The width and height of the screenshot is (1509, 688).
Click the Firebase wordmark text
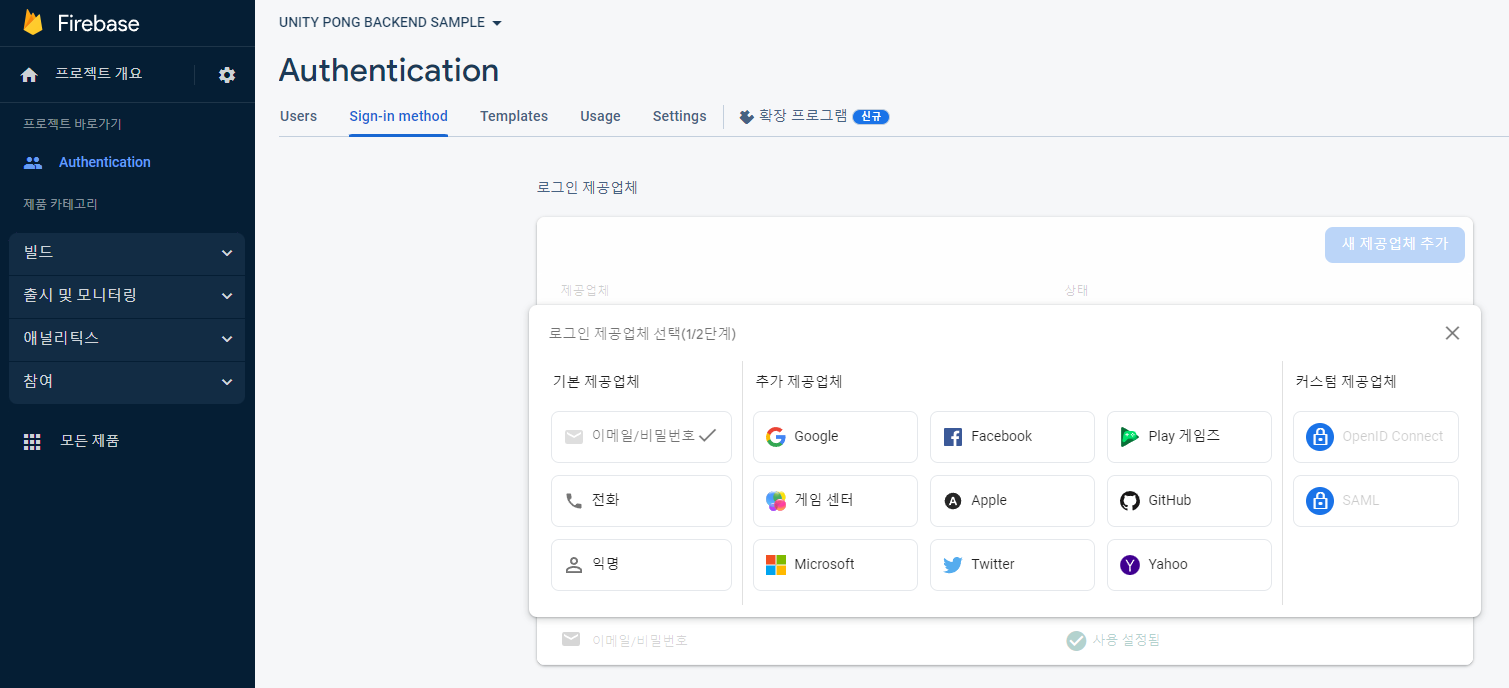tap(98, 23)
